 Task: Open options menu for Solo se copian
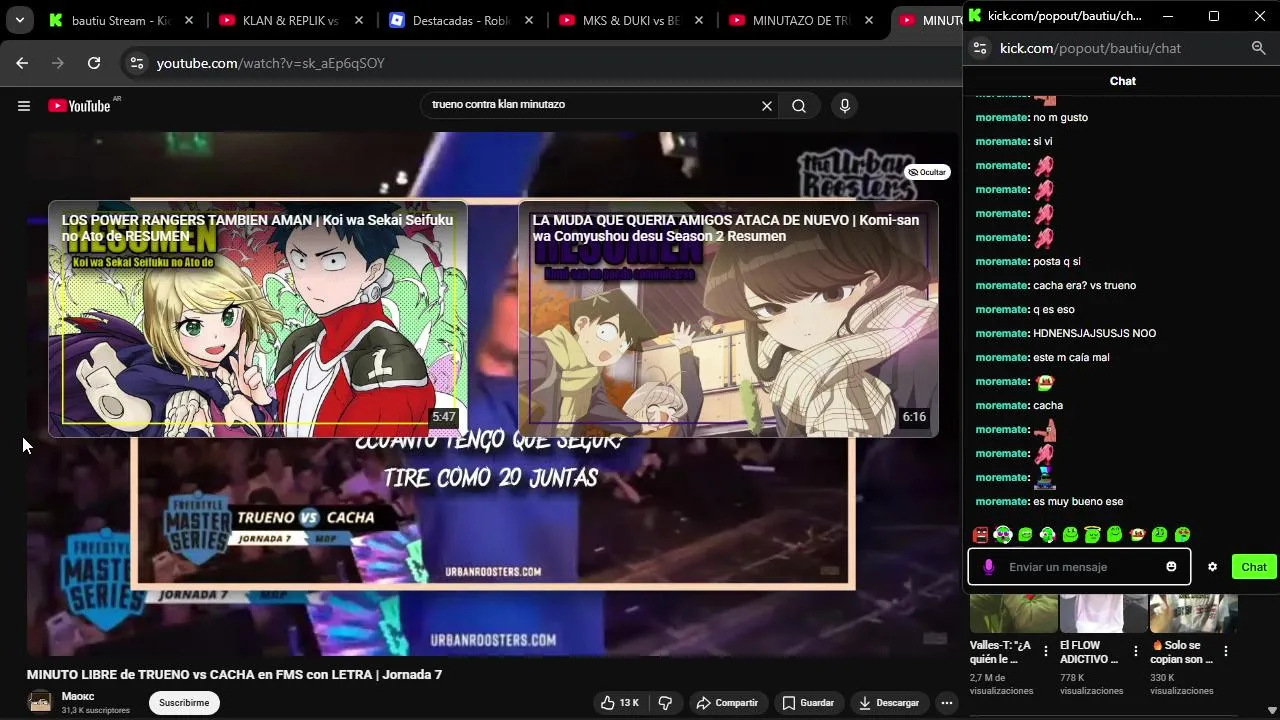pyautogui.click(x=1226, y=651)
